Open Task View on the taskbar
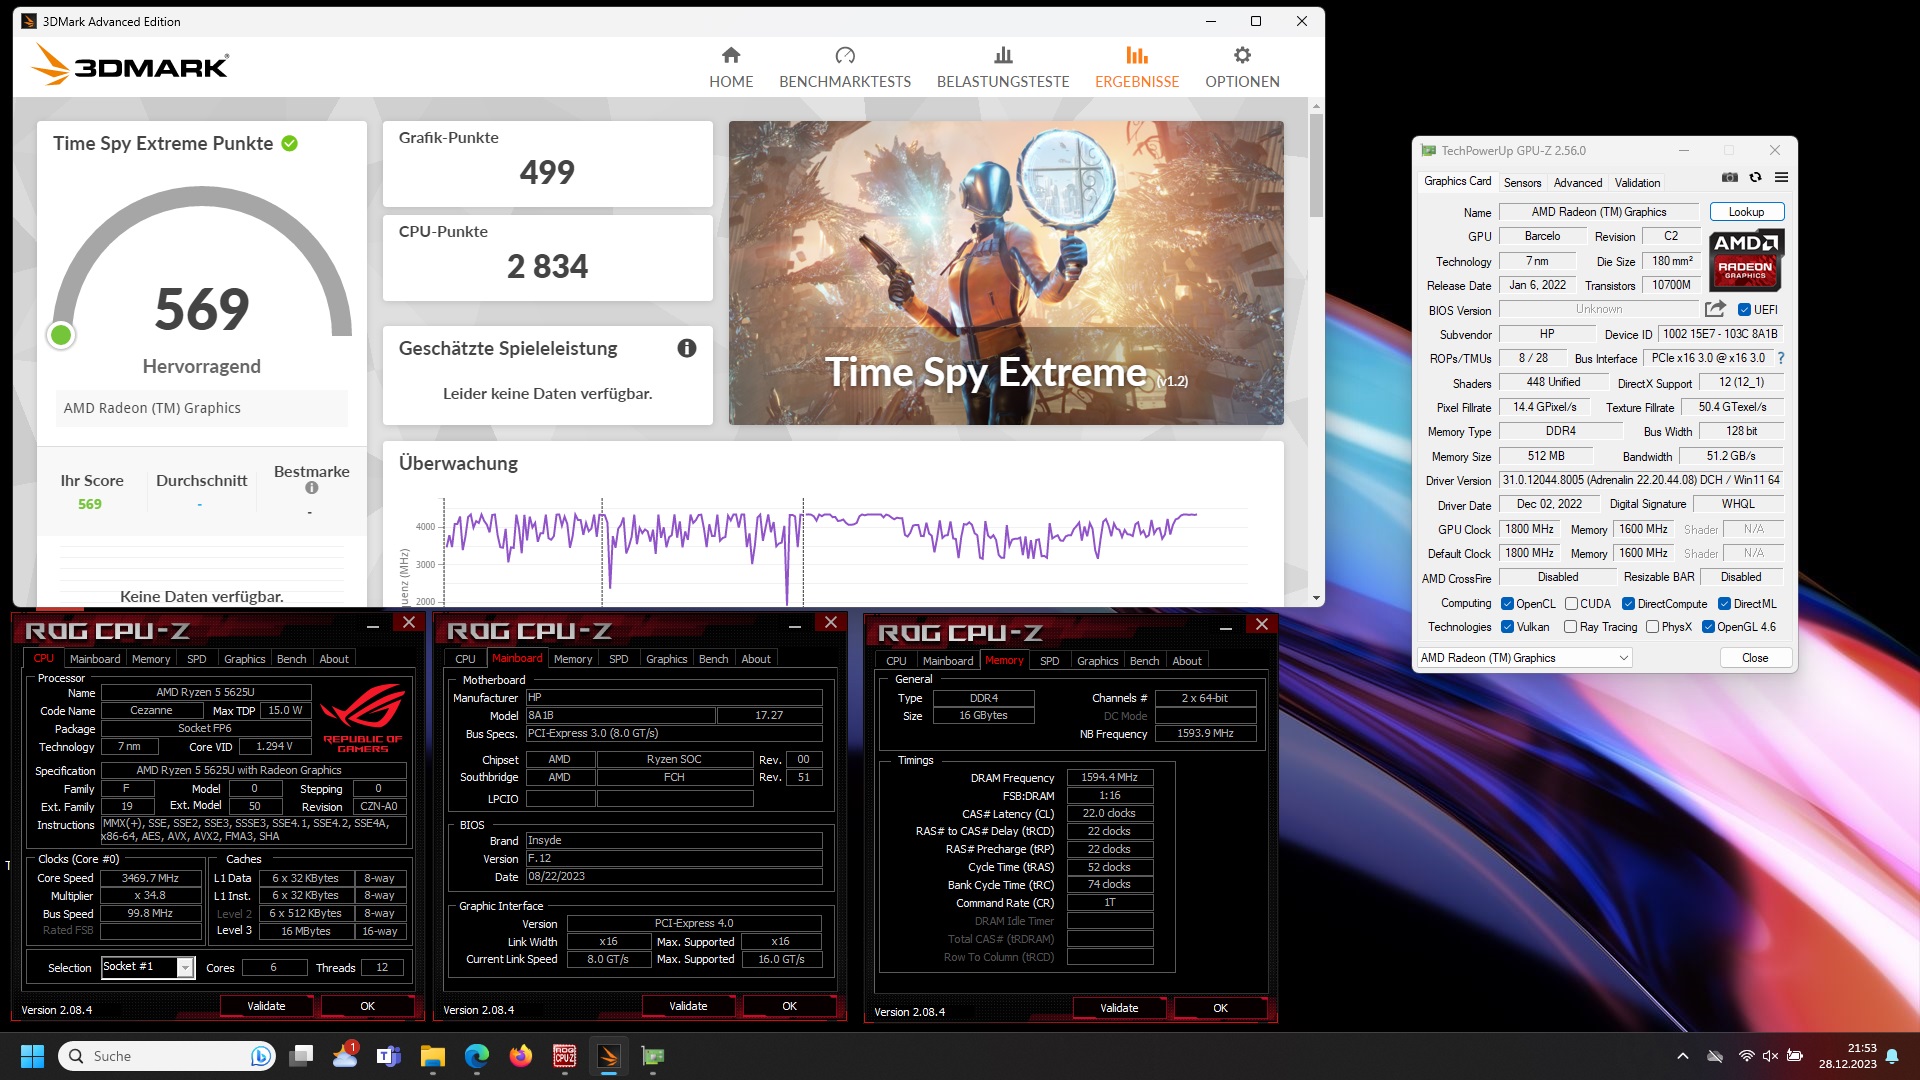 (301, 1056)
